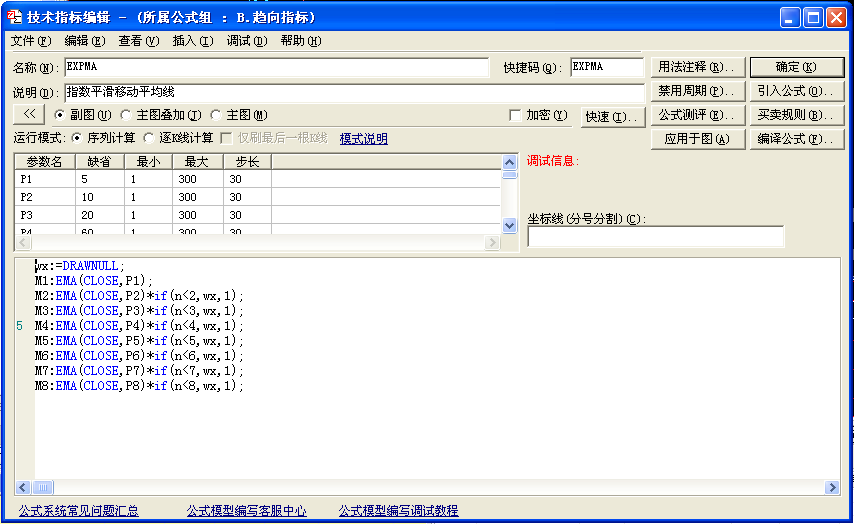The image size is (854, 524).
Task: Collapse panel with the << button
Action: pyautogui.click(x=29, y=115)
